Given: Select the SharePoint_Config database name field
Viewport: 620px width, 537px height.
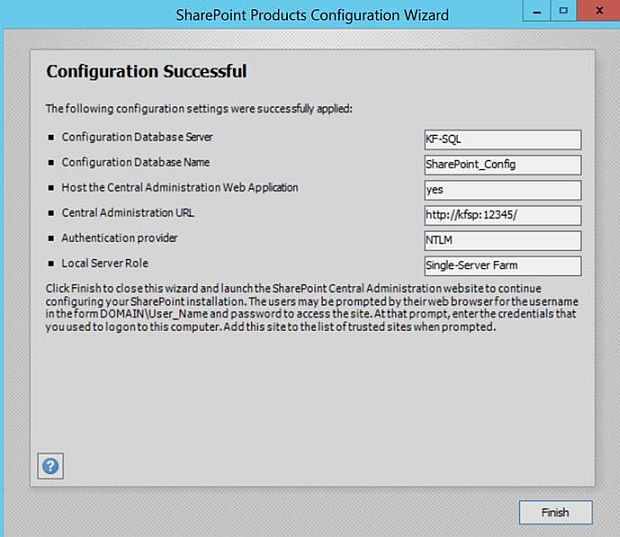Looking at the screenshot, I should [x=503, y=165].
